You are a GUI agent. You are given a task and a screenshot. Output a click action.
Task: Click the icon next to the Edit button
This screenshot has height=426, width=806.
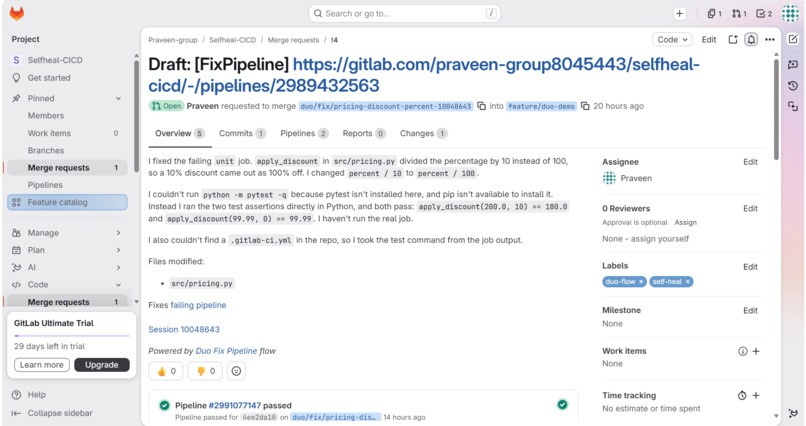tap(732, 40)
